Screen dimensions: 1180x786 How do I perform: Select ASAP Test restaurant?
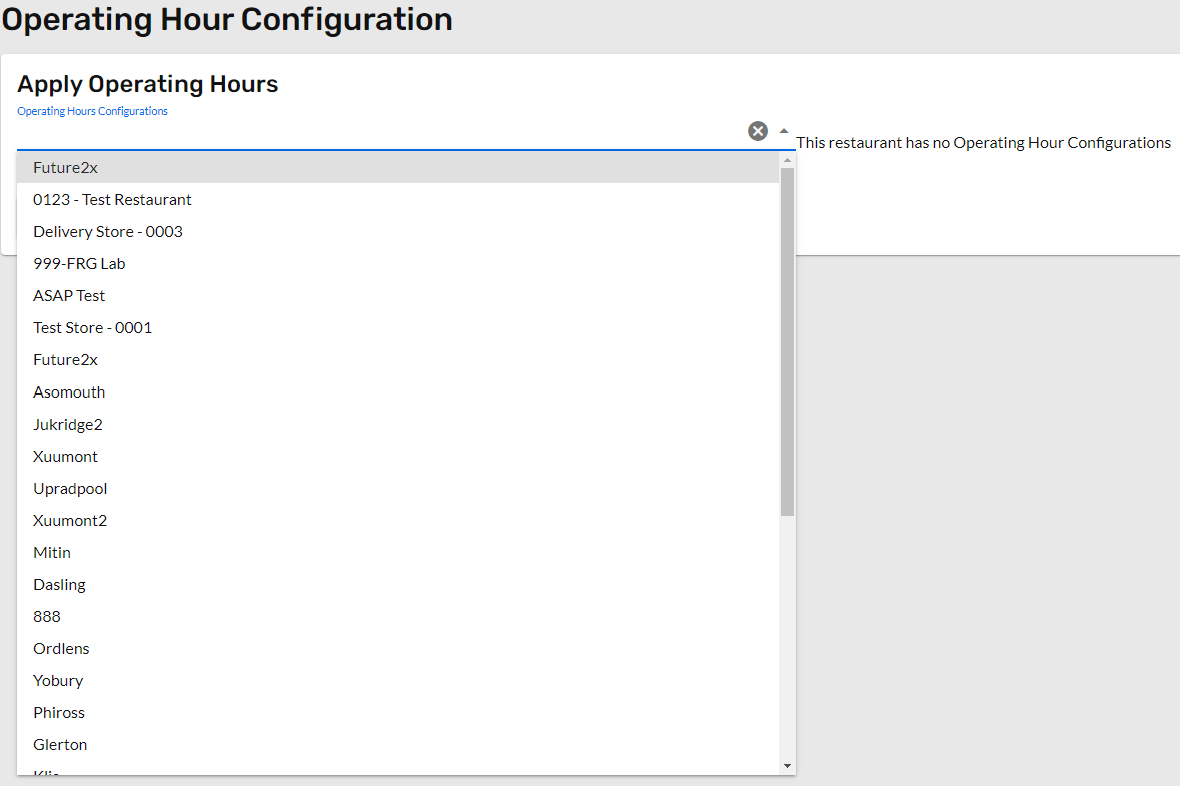tap(398, 296)
